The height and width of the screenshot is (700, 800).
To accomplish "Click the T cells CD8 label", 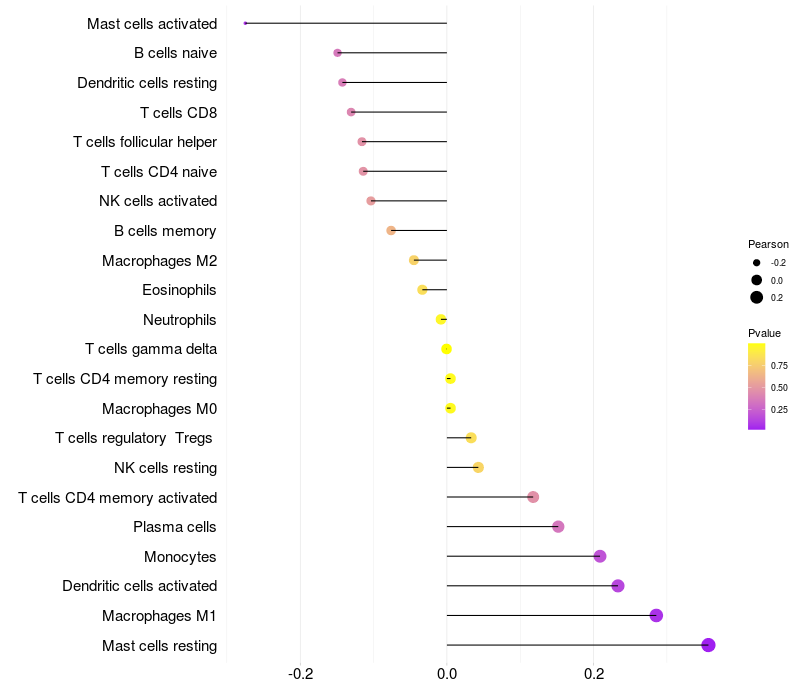I will (179, 113).
